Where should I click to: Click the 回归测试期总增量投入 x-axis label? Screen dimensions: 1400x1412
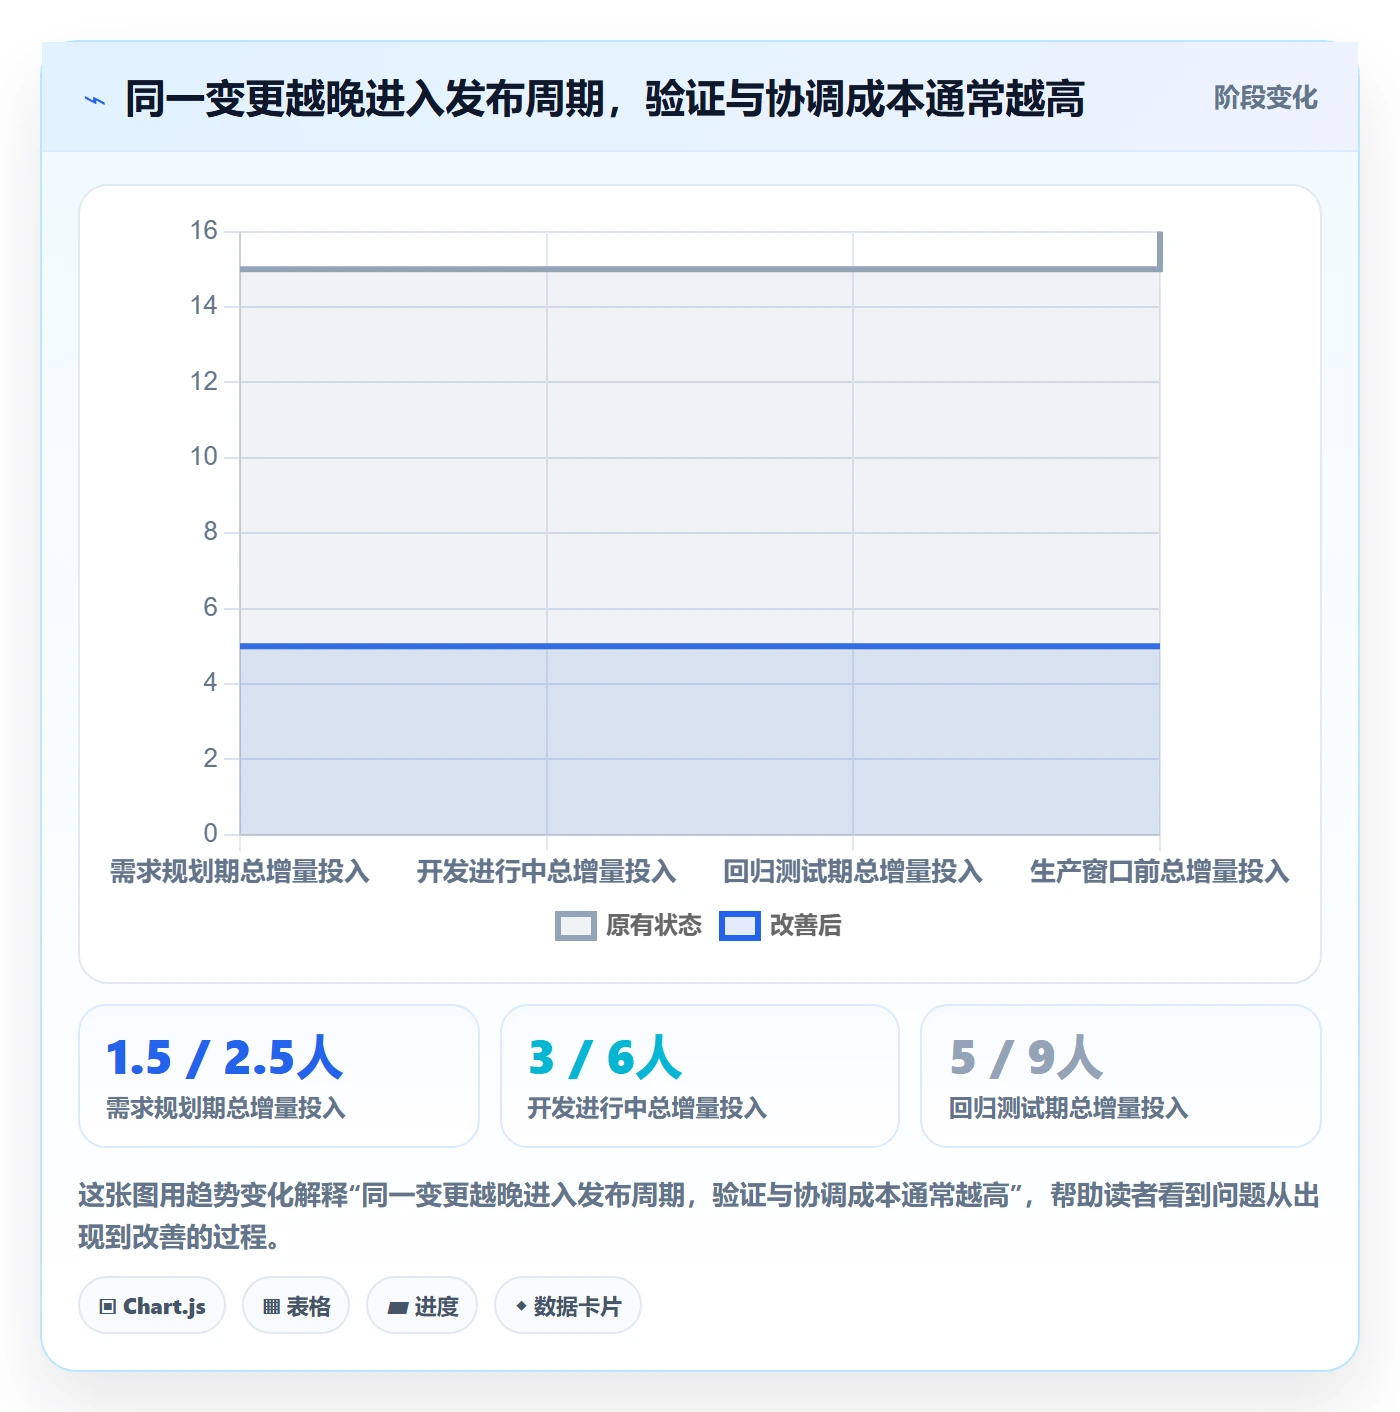pos(853,872)
